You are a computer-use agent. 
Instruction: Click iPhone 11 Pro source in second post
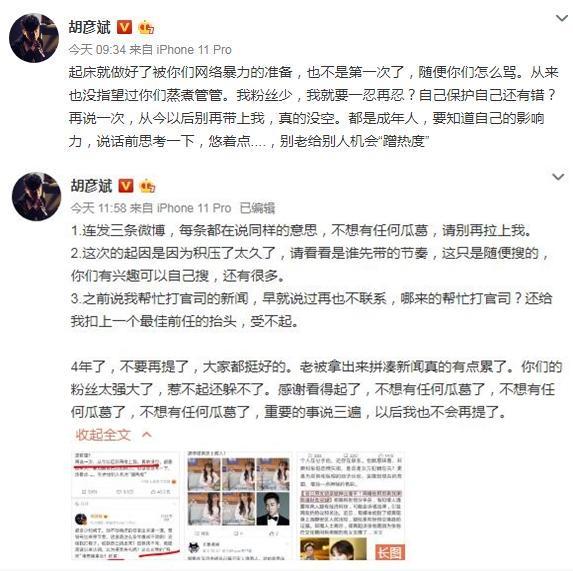(x=194, y=208)
